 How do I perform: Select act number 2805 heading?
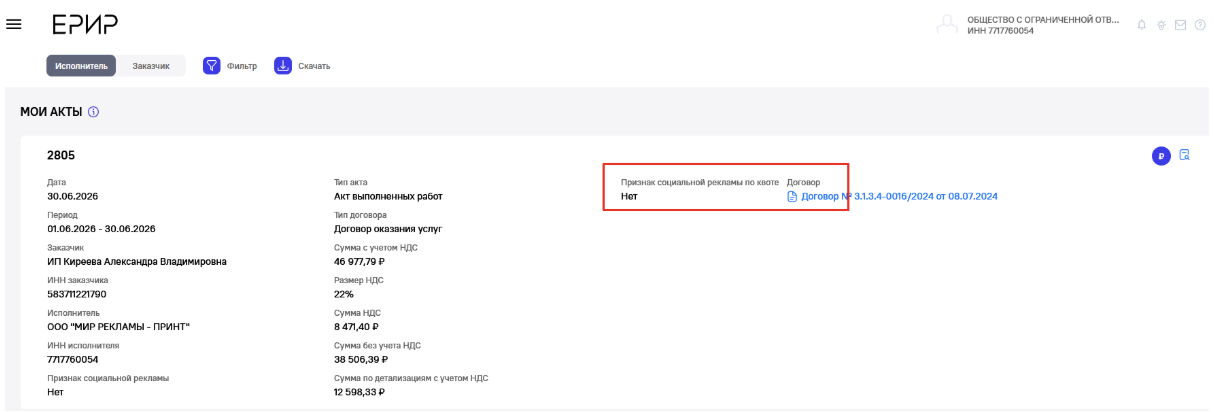click(61, 156)
